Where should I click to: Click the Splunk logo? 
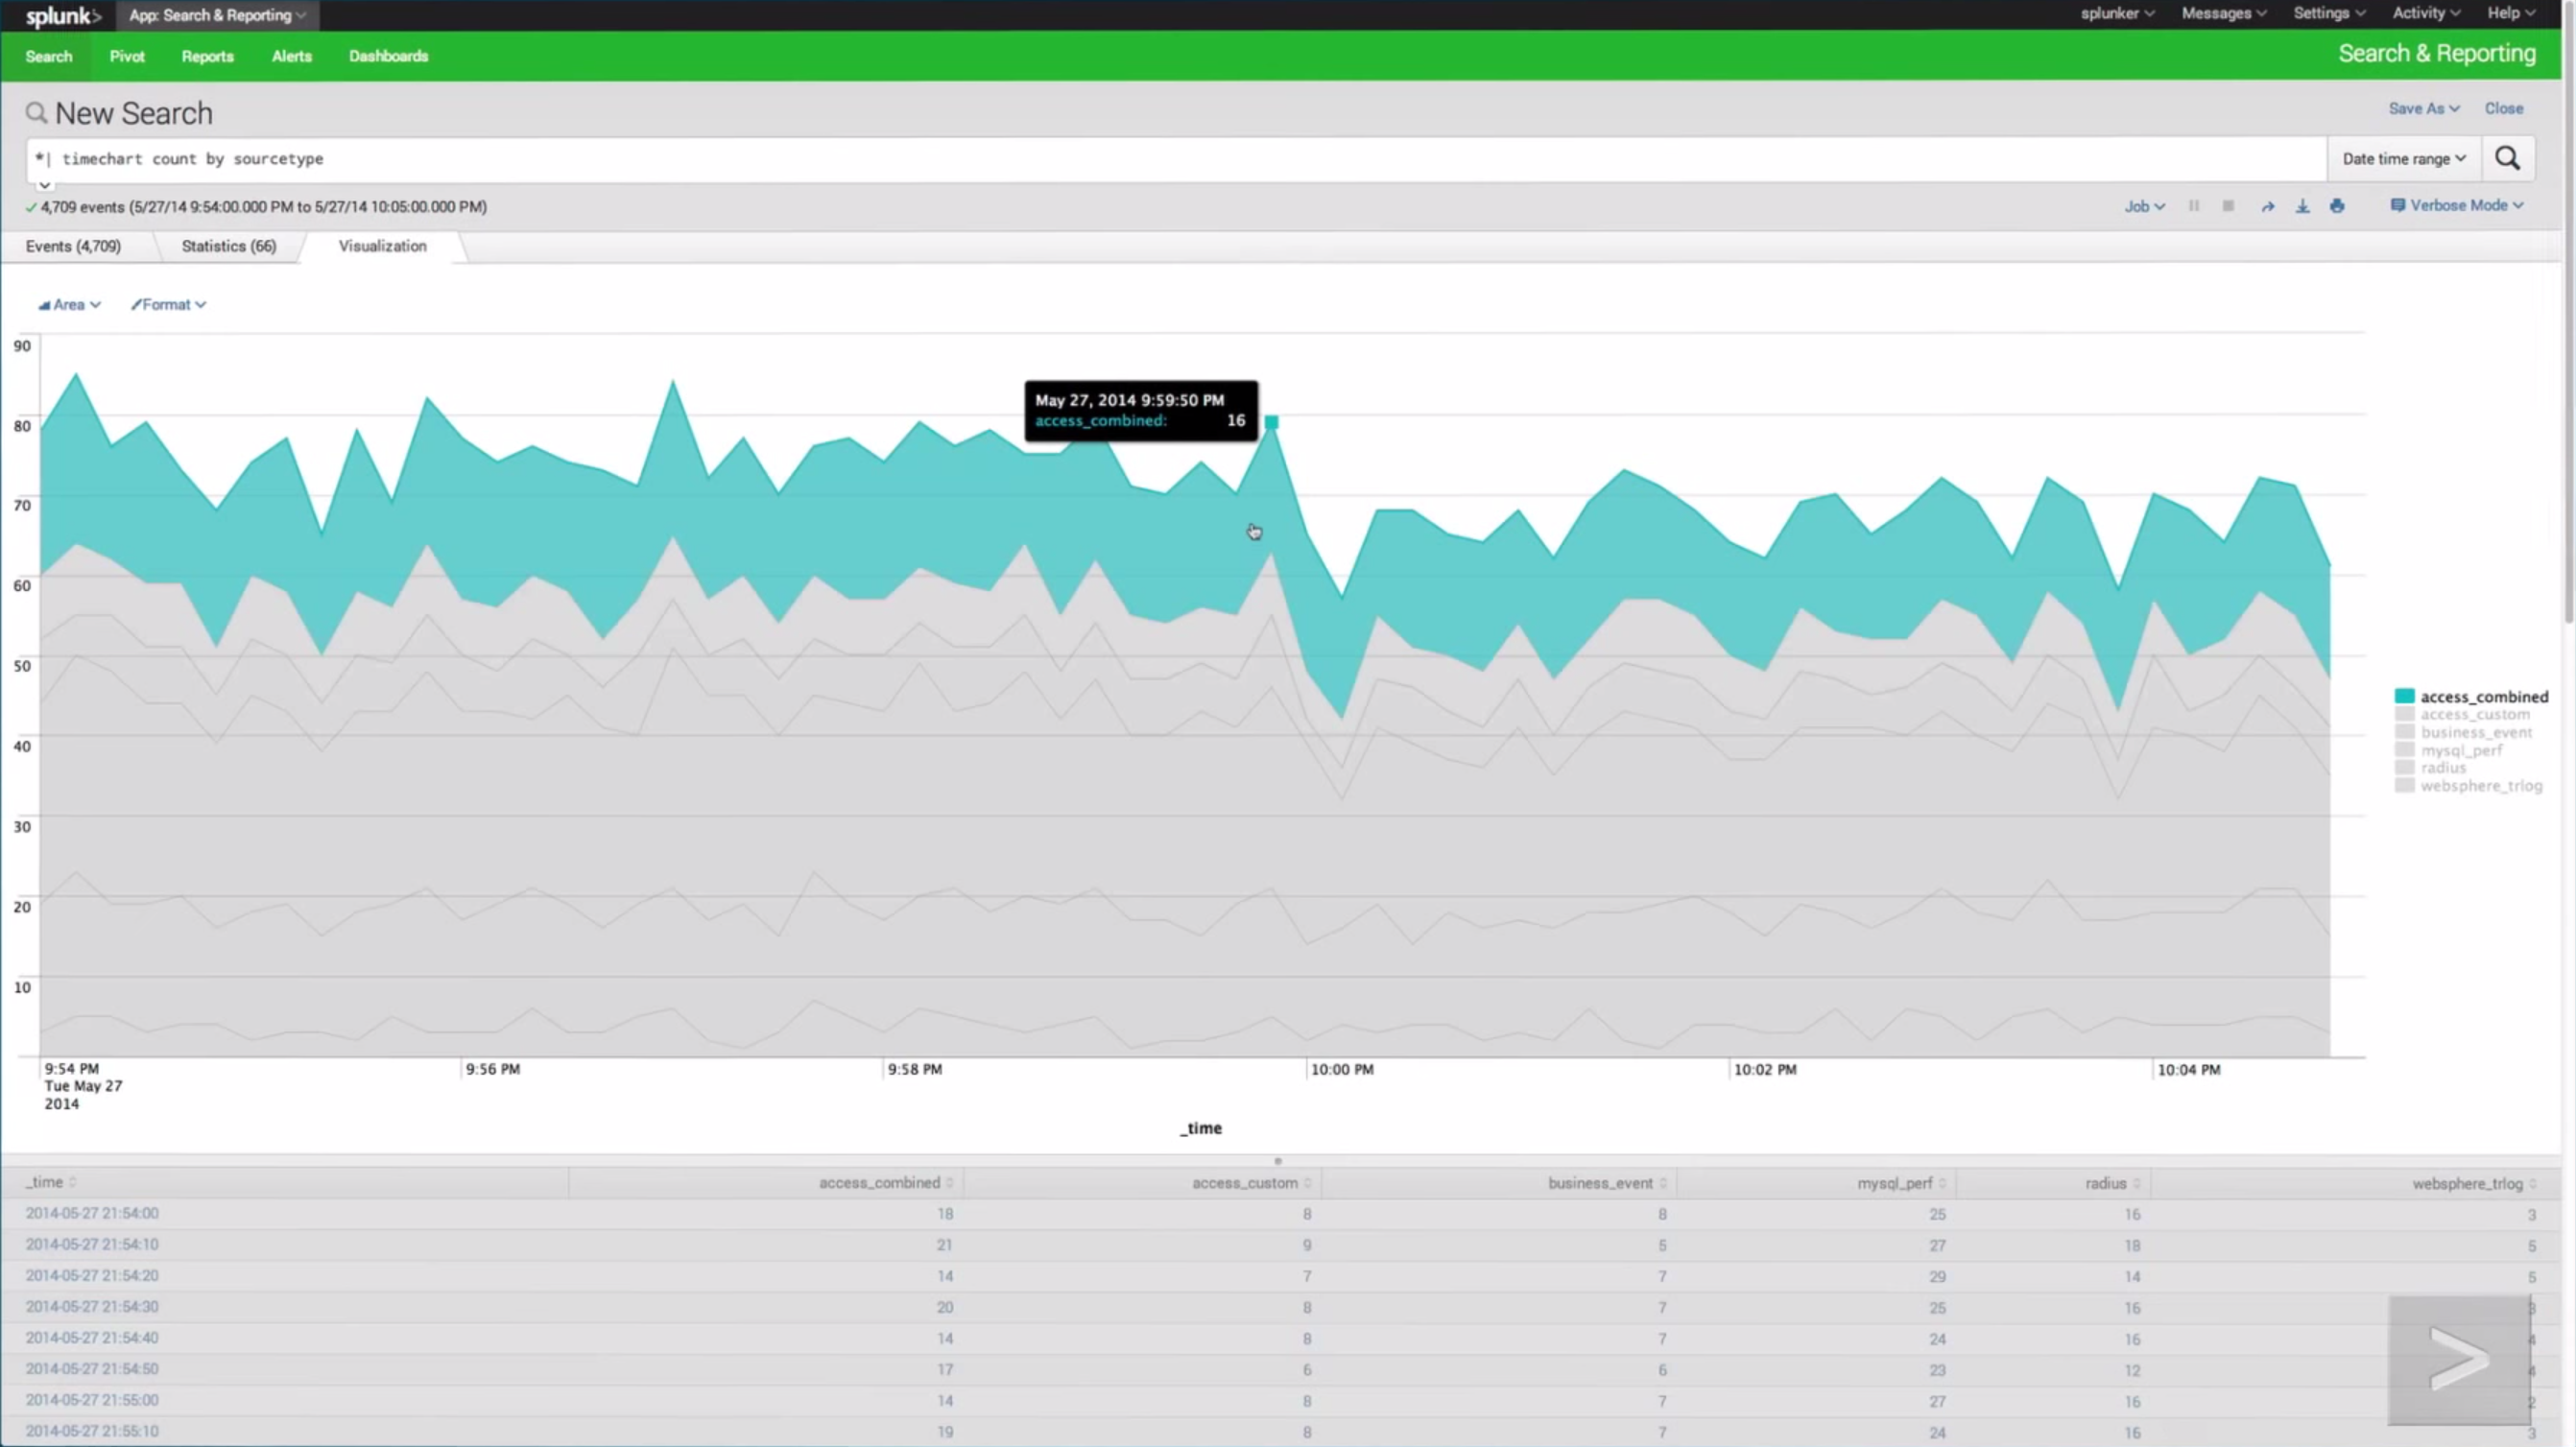pos(62,16)
